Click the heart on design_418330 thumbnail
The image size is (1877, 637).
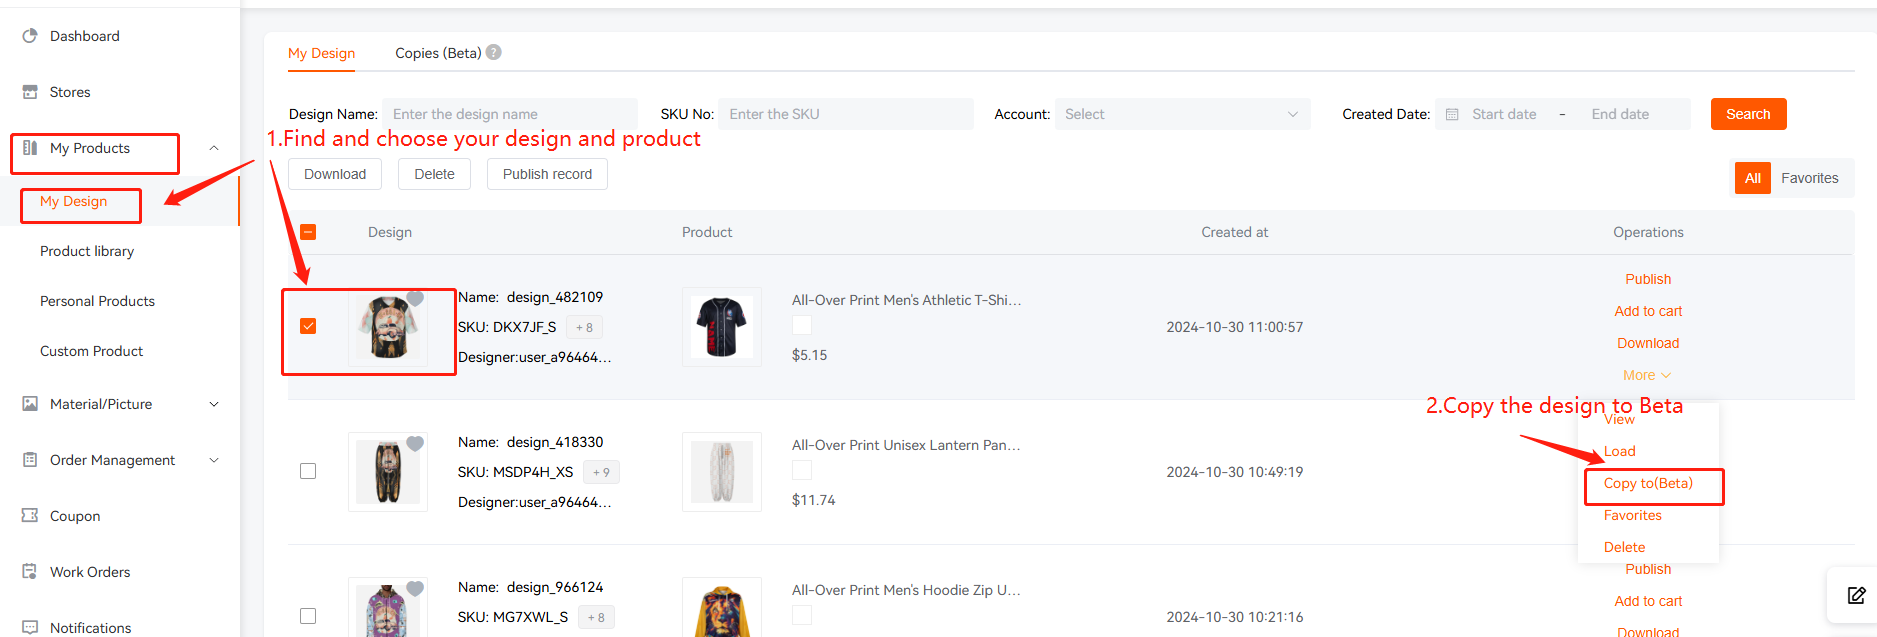pos(415,443)
